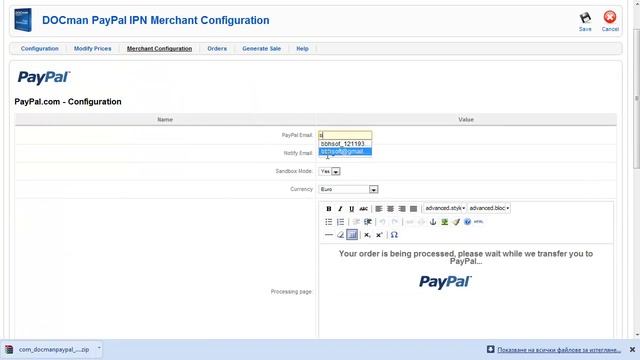The image size is (640, 360).
Task: Toggle the highlighted visual aid icon
Action: pyautogui.click(x=352, y=235)
